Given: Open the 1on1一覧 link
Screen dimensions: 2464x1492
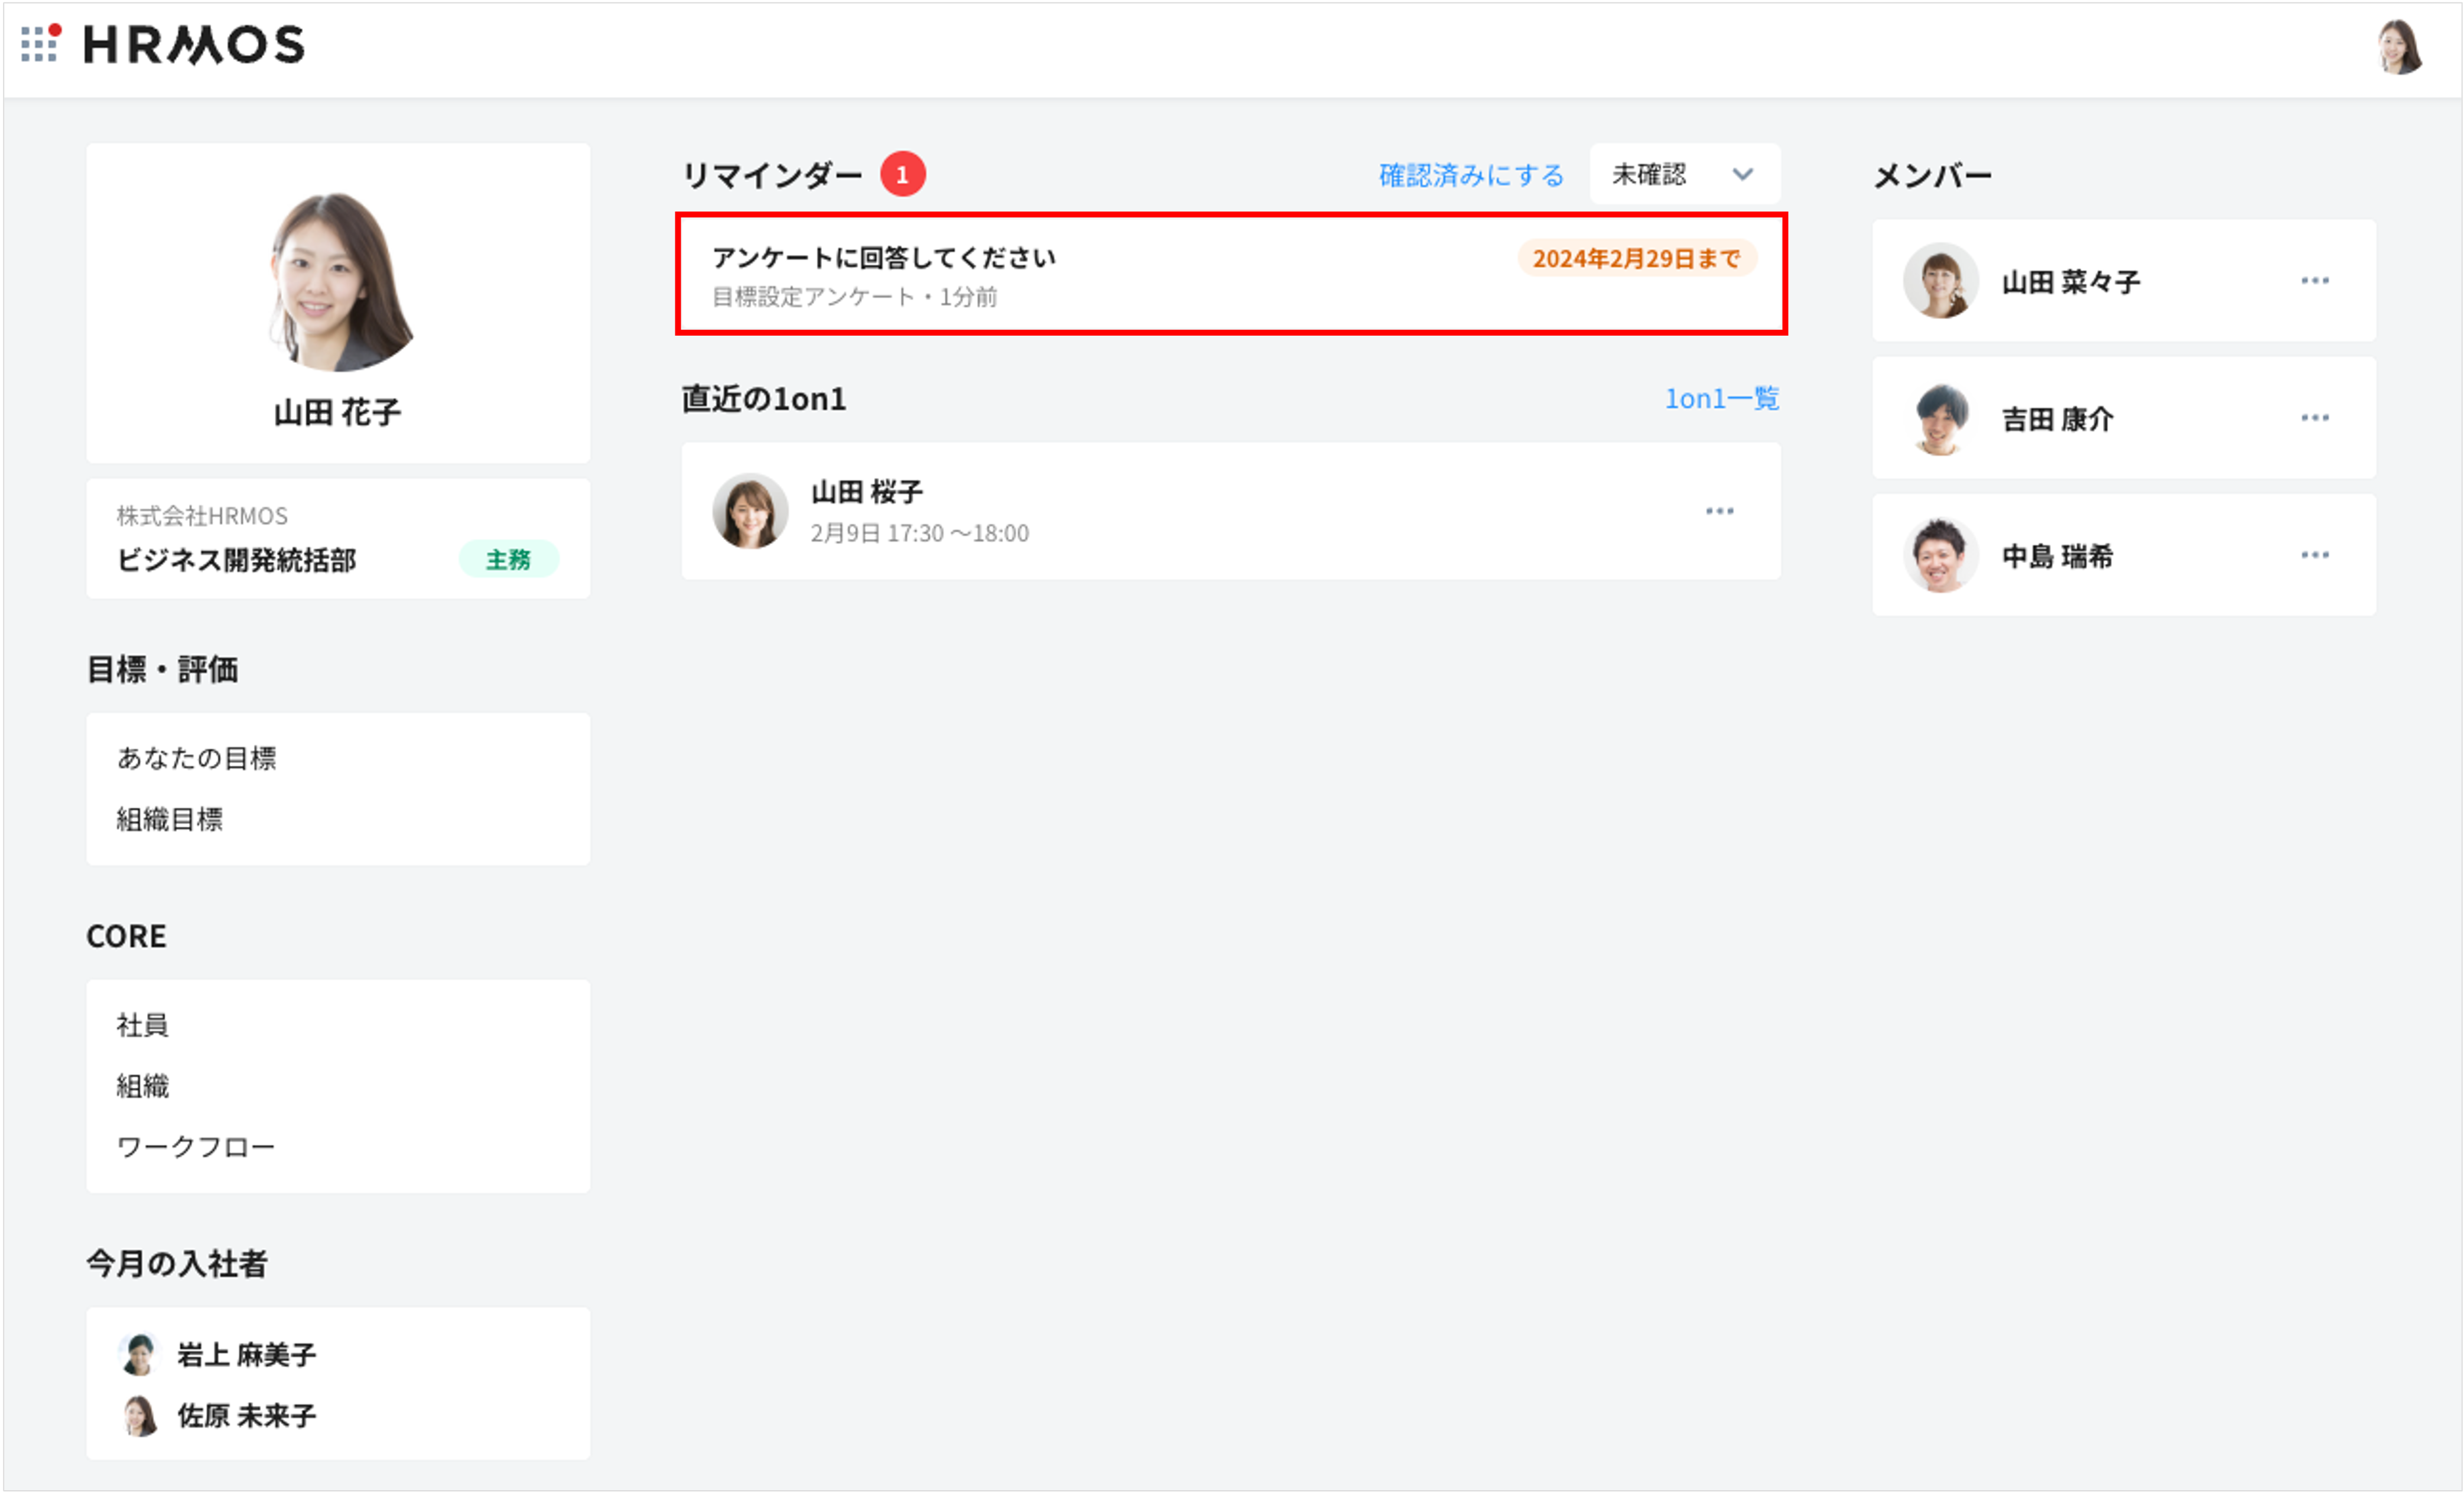Looking at the screenshot, I should pos(1721,399).
